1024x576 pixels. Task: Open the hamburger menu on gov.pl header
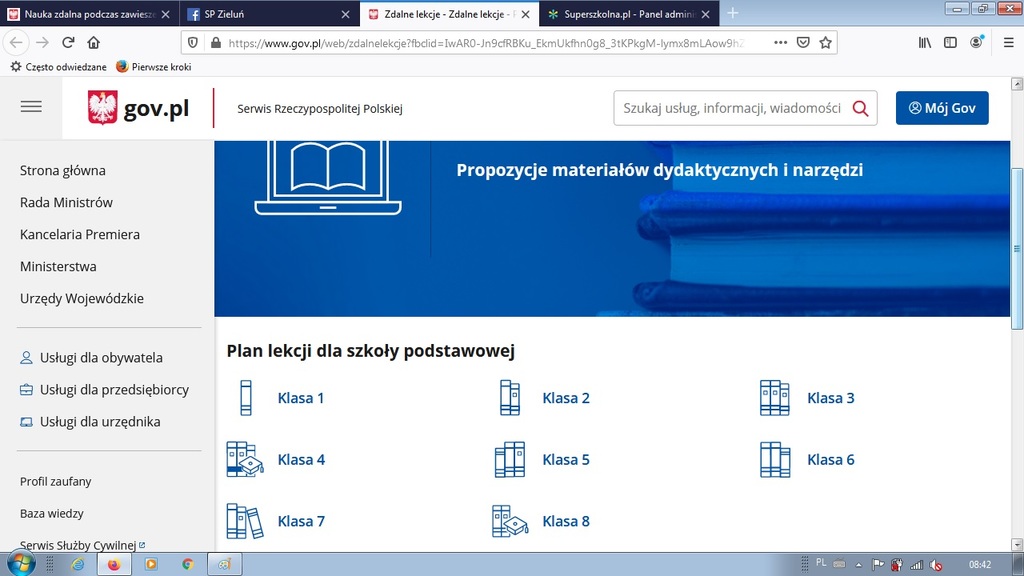pos(31,107)
